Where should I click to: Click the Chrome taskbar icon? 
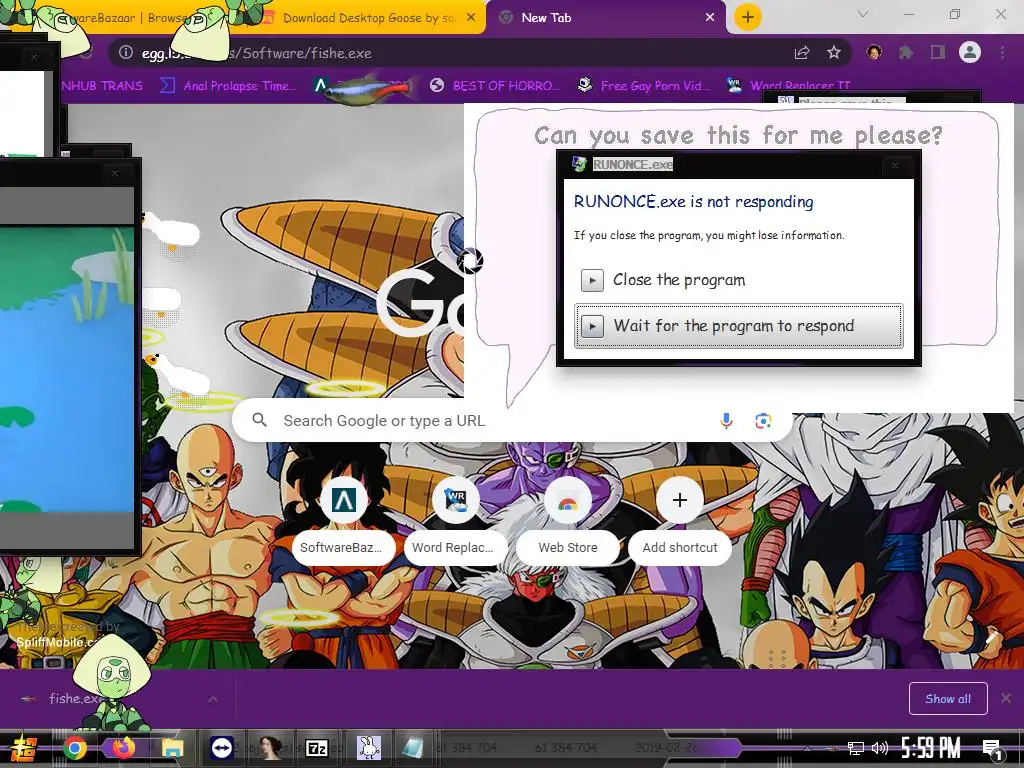point(74,748)
